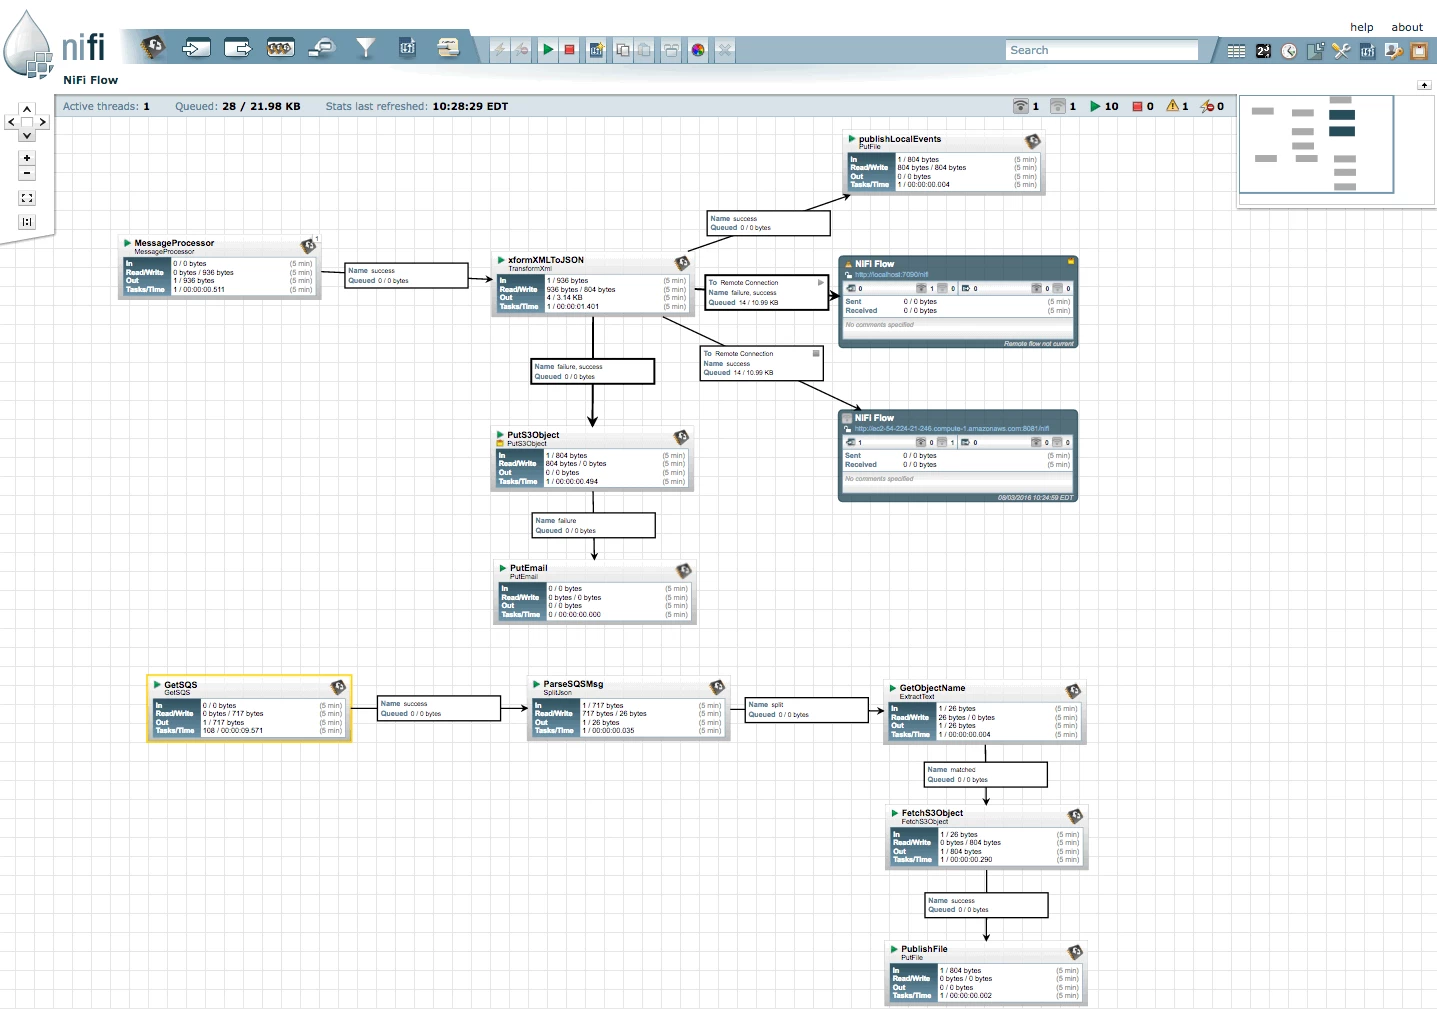This screenshot has width=1437, height=1009.
Task: Open the Summary table icon
Action: click(1237, 51)
